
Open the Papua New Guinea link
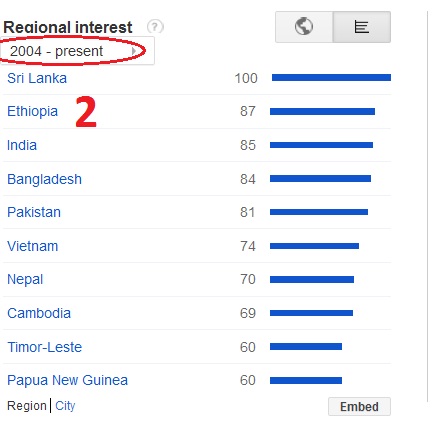point(67,380)
